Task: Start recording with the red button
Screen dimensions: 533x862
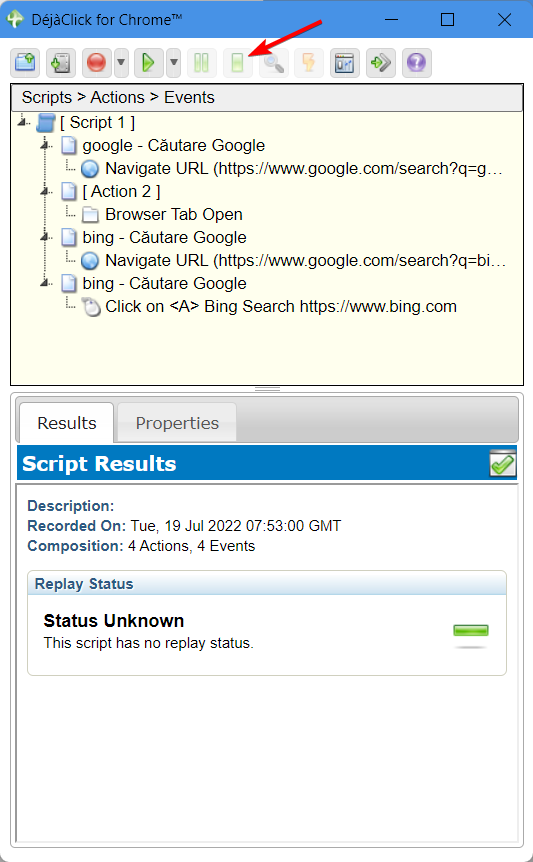Action: point(97,63)
